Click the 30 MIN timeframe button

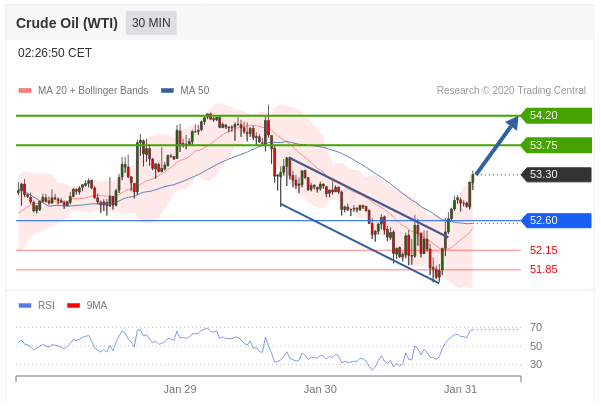pyautogui.click(x=151, y=23)
